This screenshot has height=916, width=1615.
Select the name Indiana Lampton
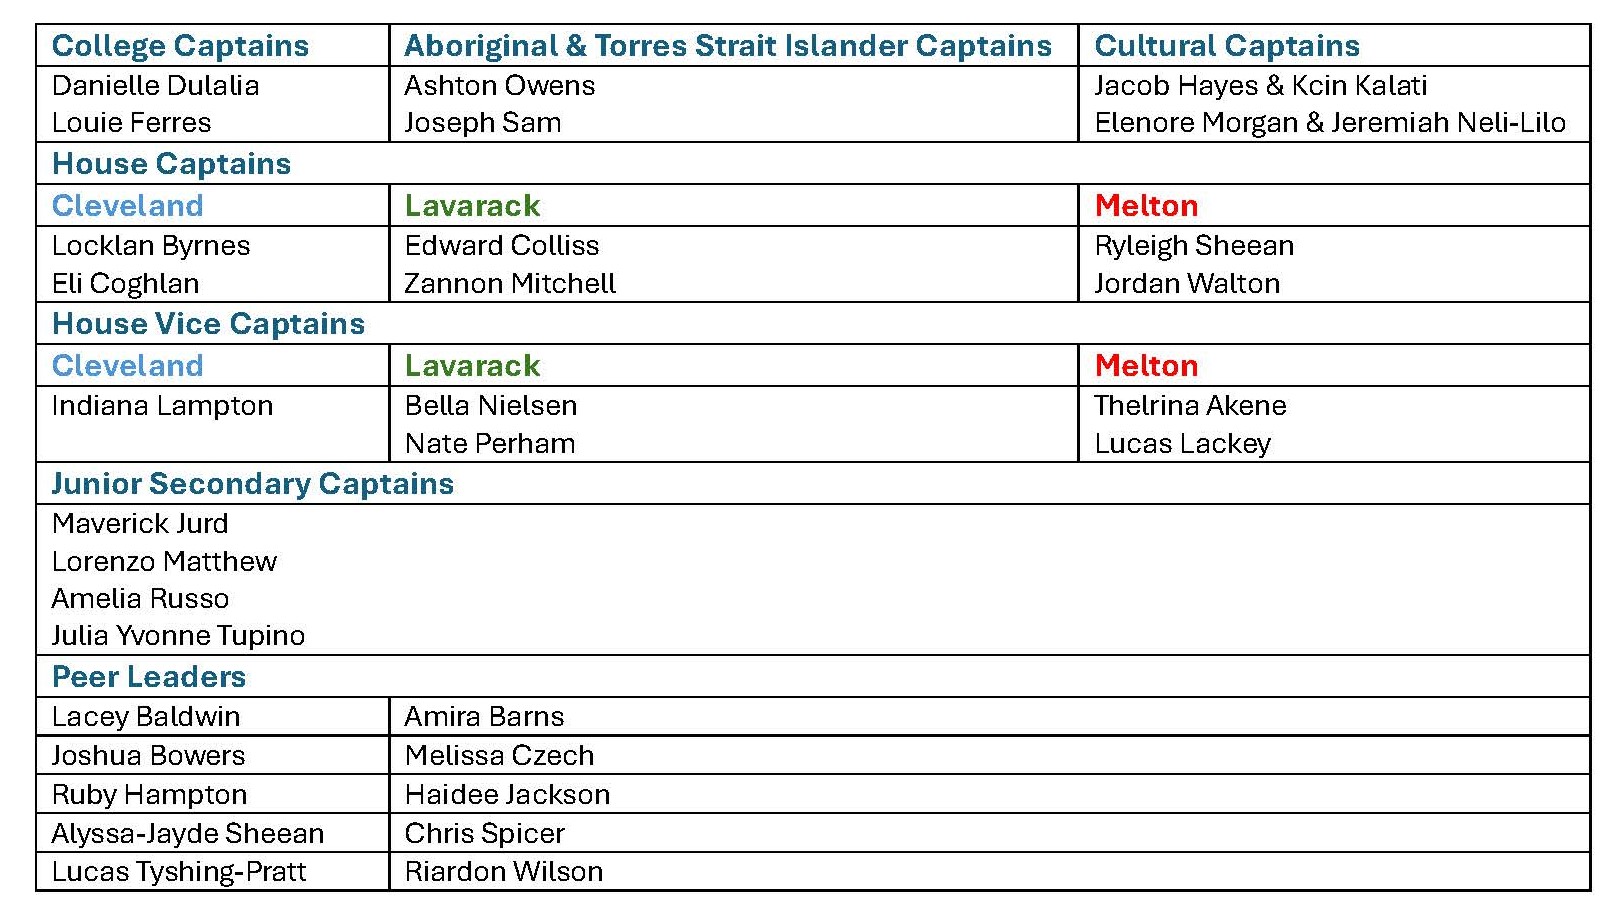pos(162,406)
